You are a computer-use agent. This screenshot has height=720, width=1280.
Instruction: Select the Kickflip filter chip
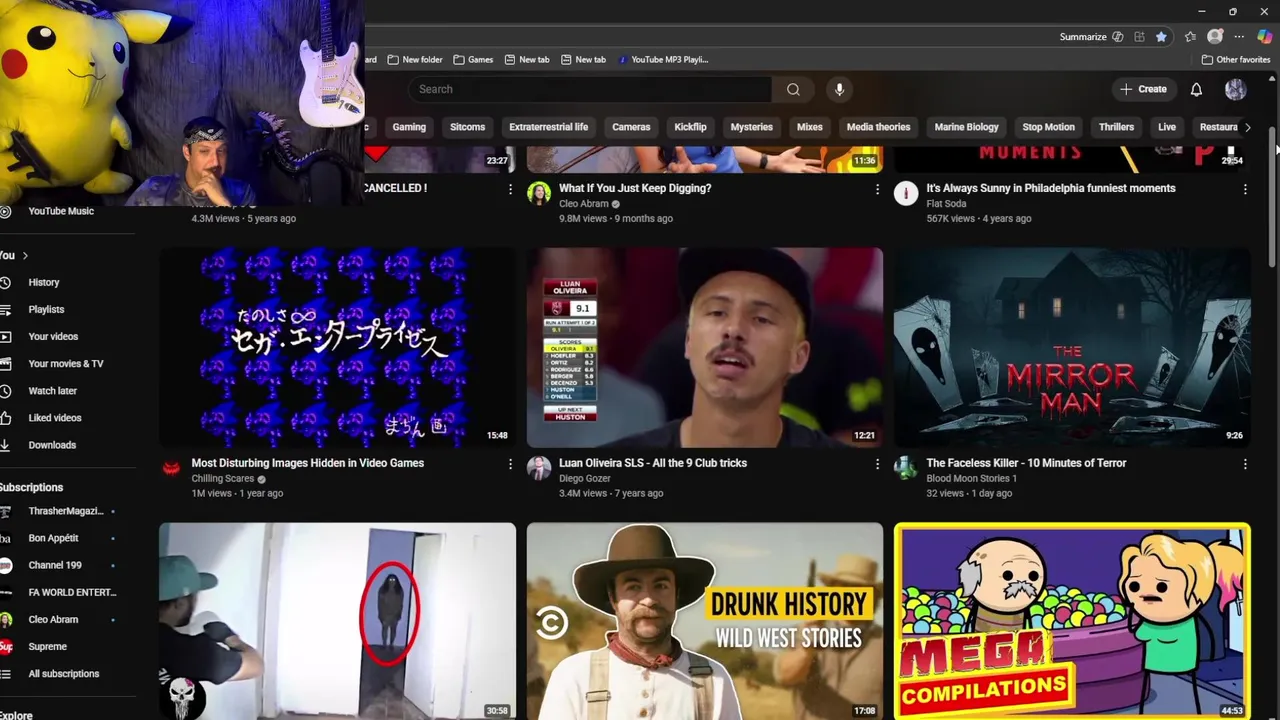click(x=690, y=127)
